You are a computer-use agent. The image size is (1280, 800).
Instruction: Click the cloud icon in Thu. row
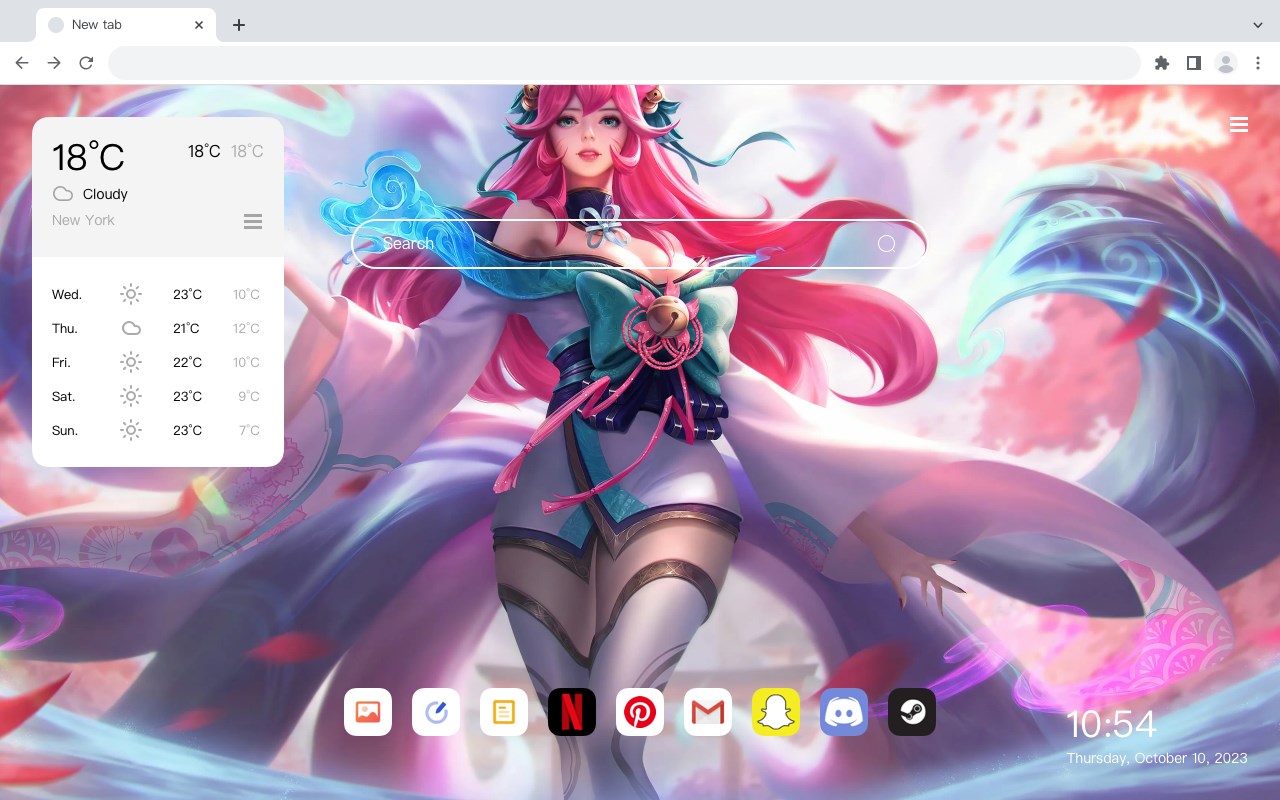coord(131,328)
